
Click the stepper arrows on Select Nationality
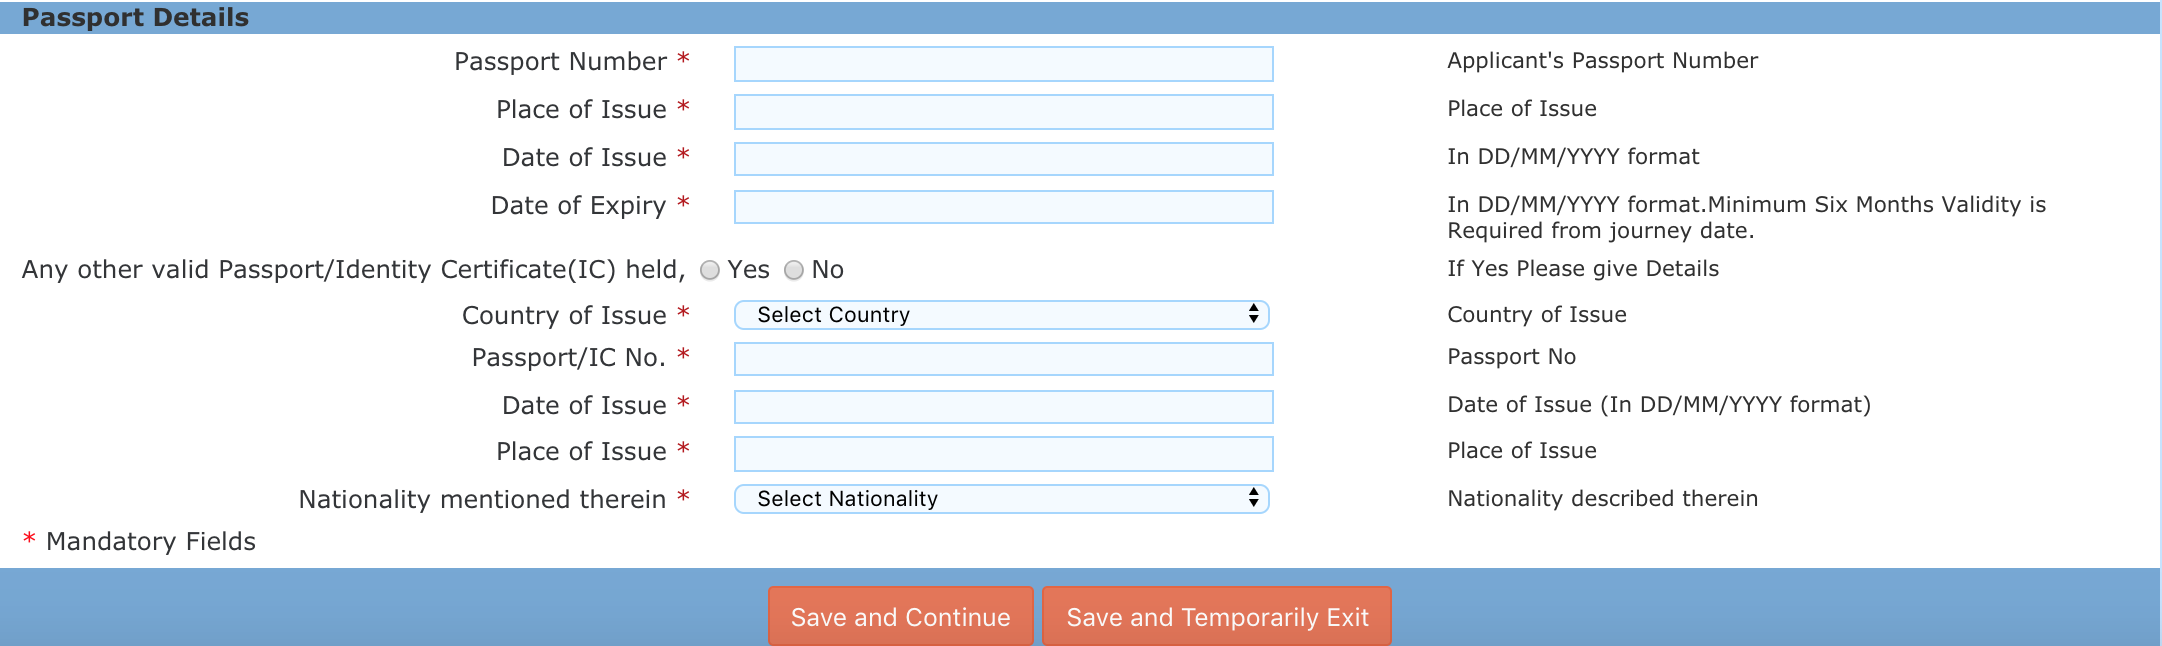[x=1255, y=498]
